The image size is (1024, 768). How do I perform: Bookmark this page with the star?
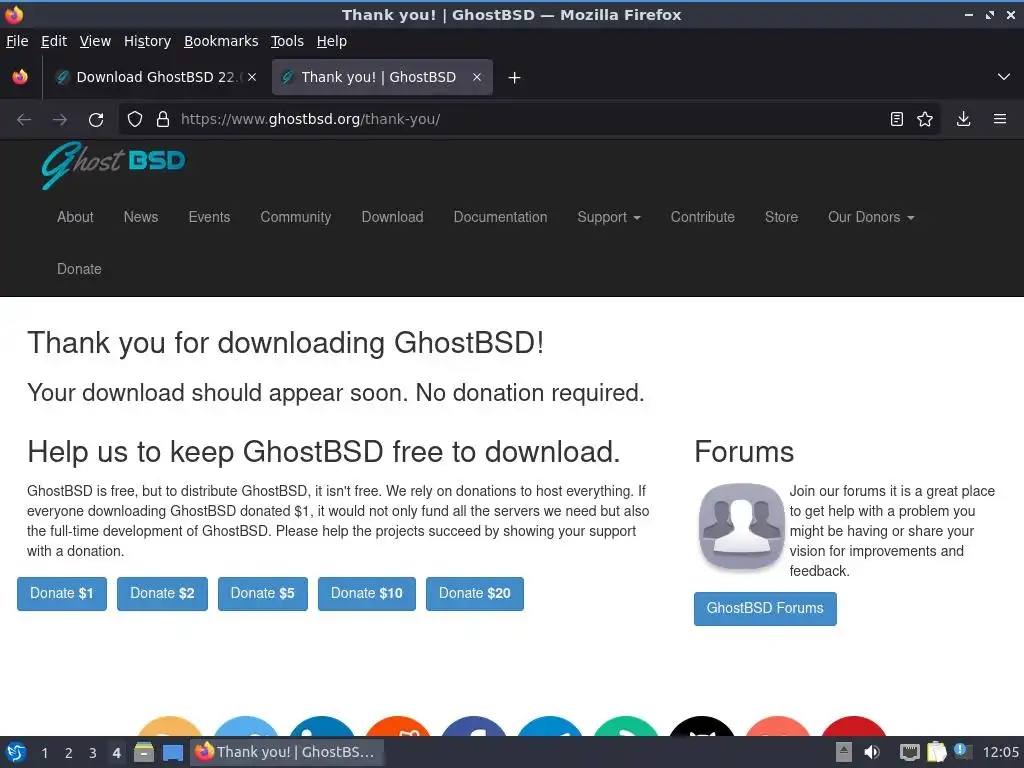click(925, 119)
